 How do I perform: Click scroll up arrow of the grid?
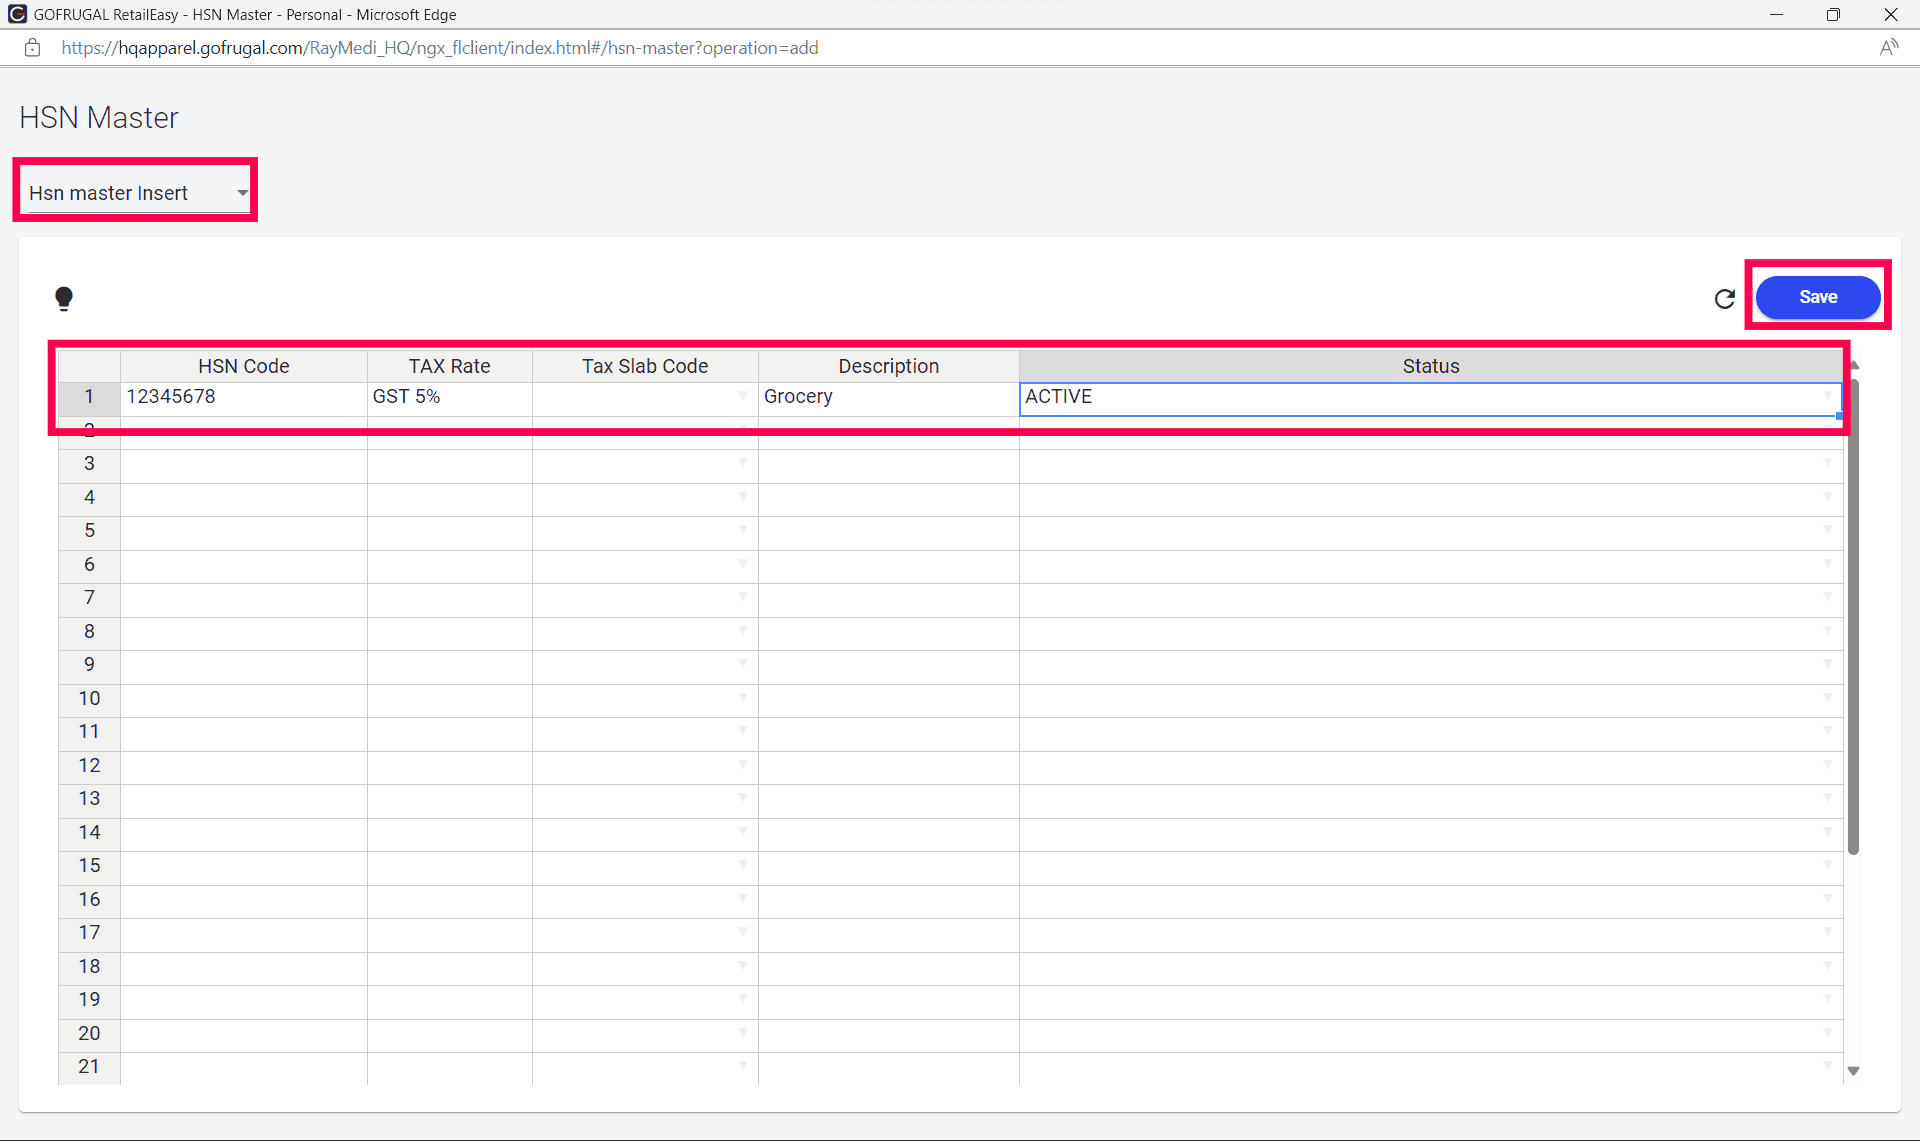(1854, 366)
